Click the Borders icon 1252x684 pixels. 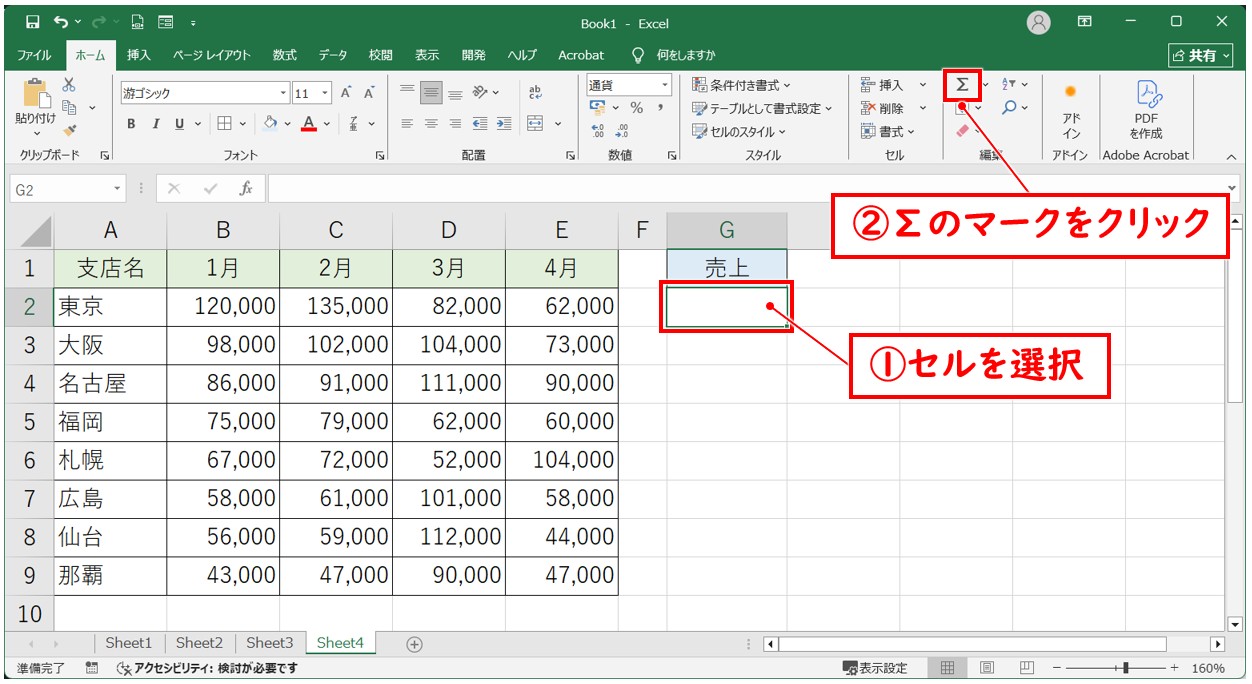(224, 124)
